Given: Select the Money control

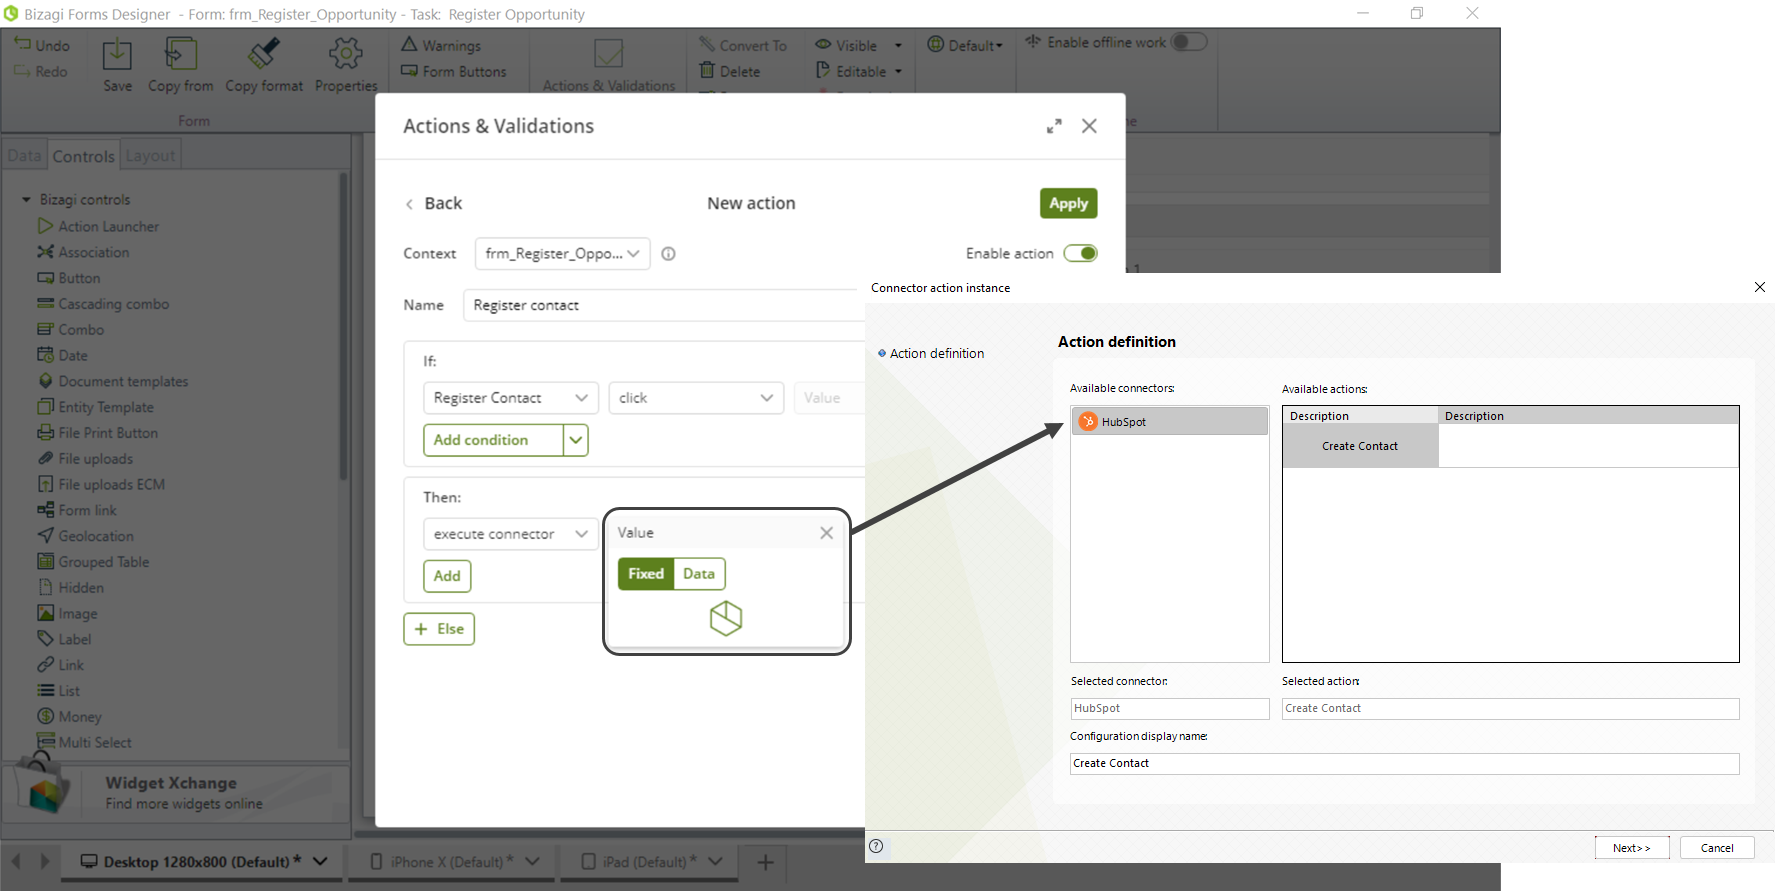Looking at the screenshot, I should pos(69,716).
